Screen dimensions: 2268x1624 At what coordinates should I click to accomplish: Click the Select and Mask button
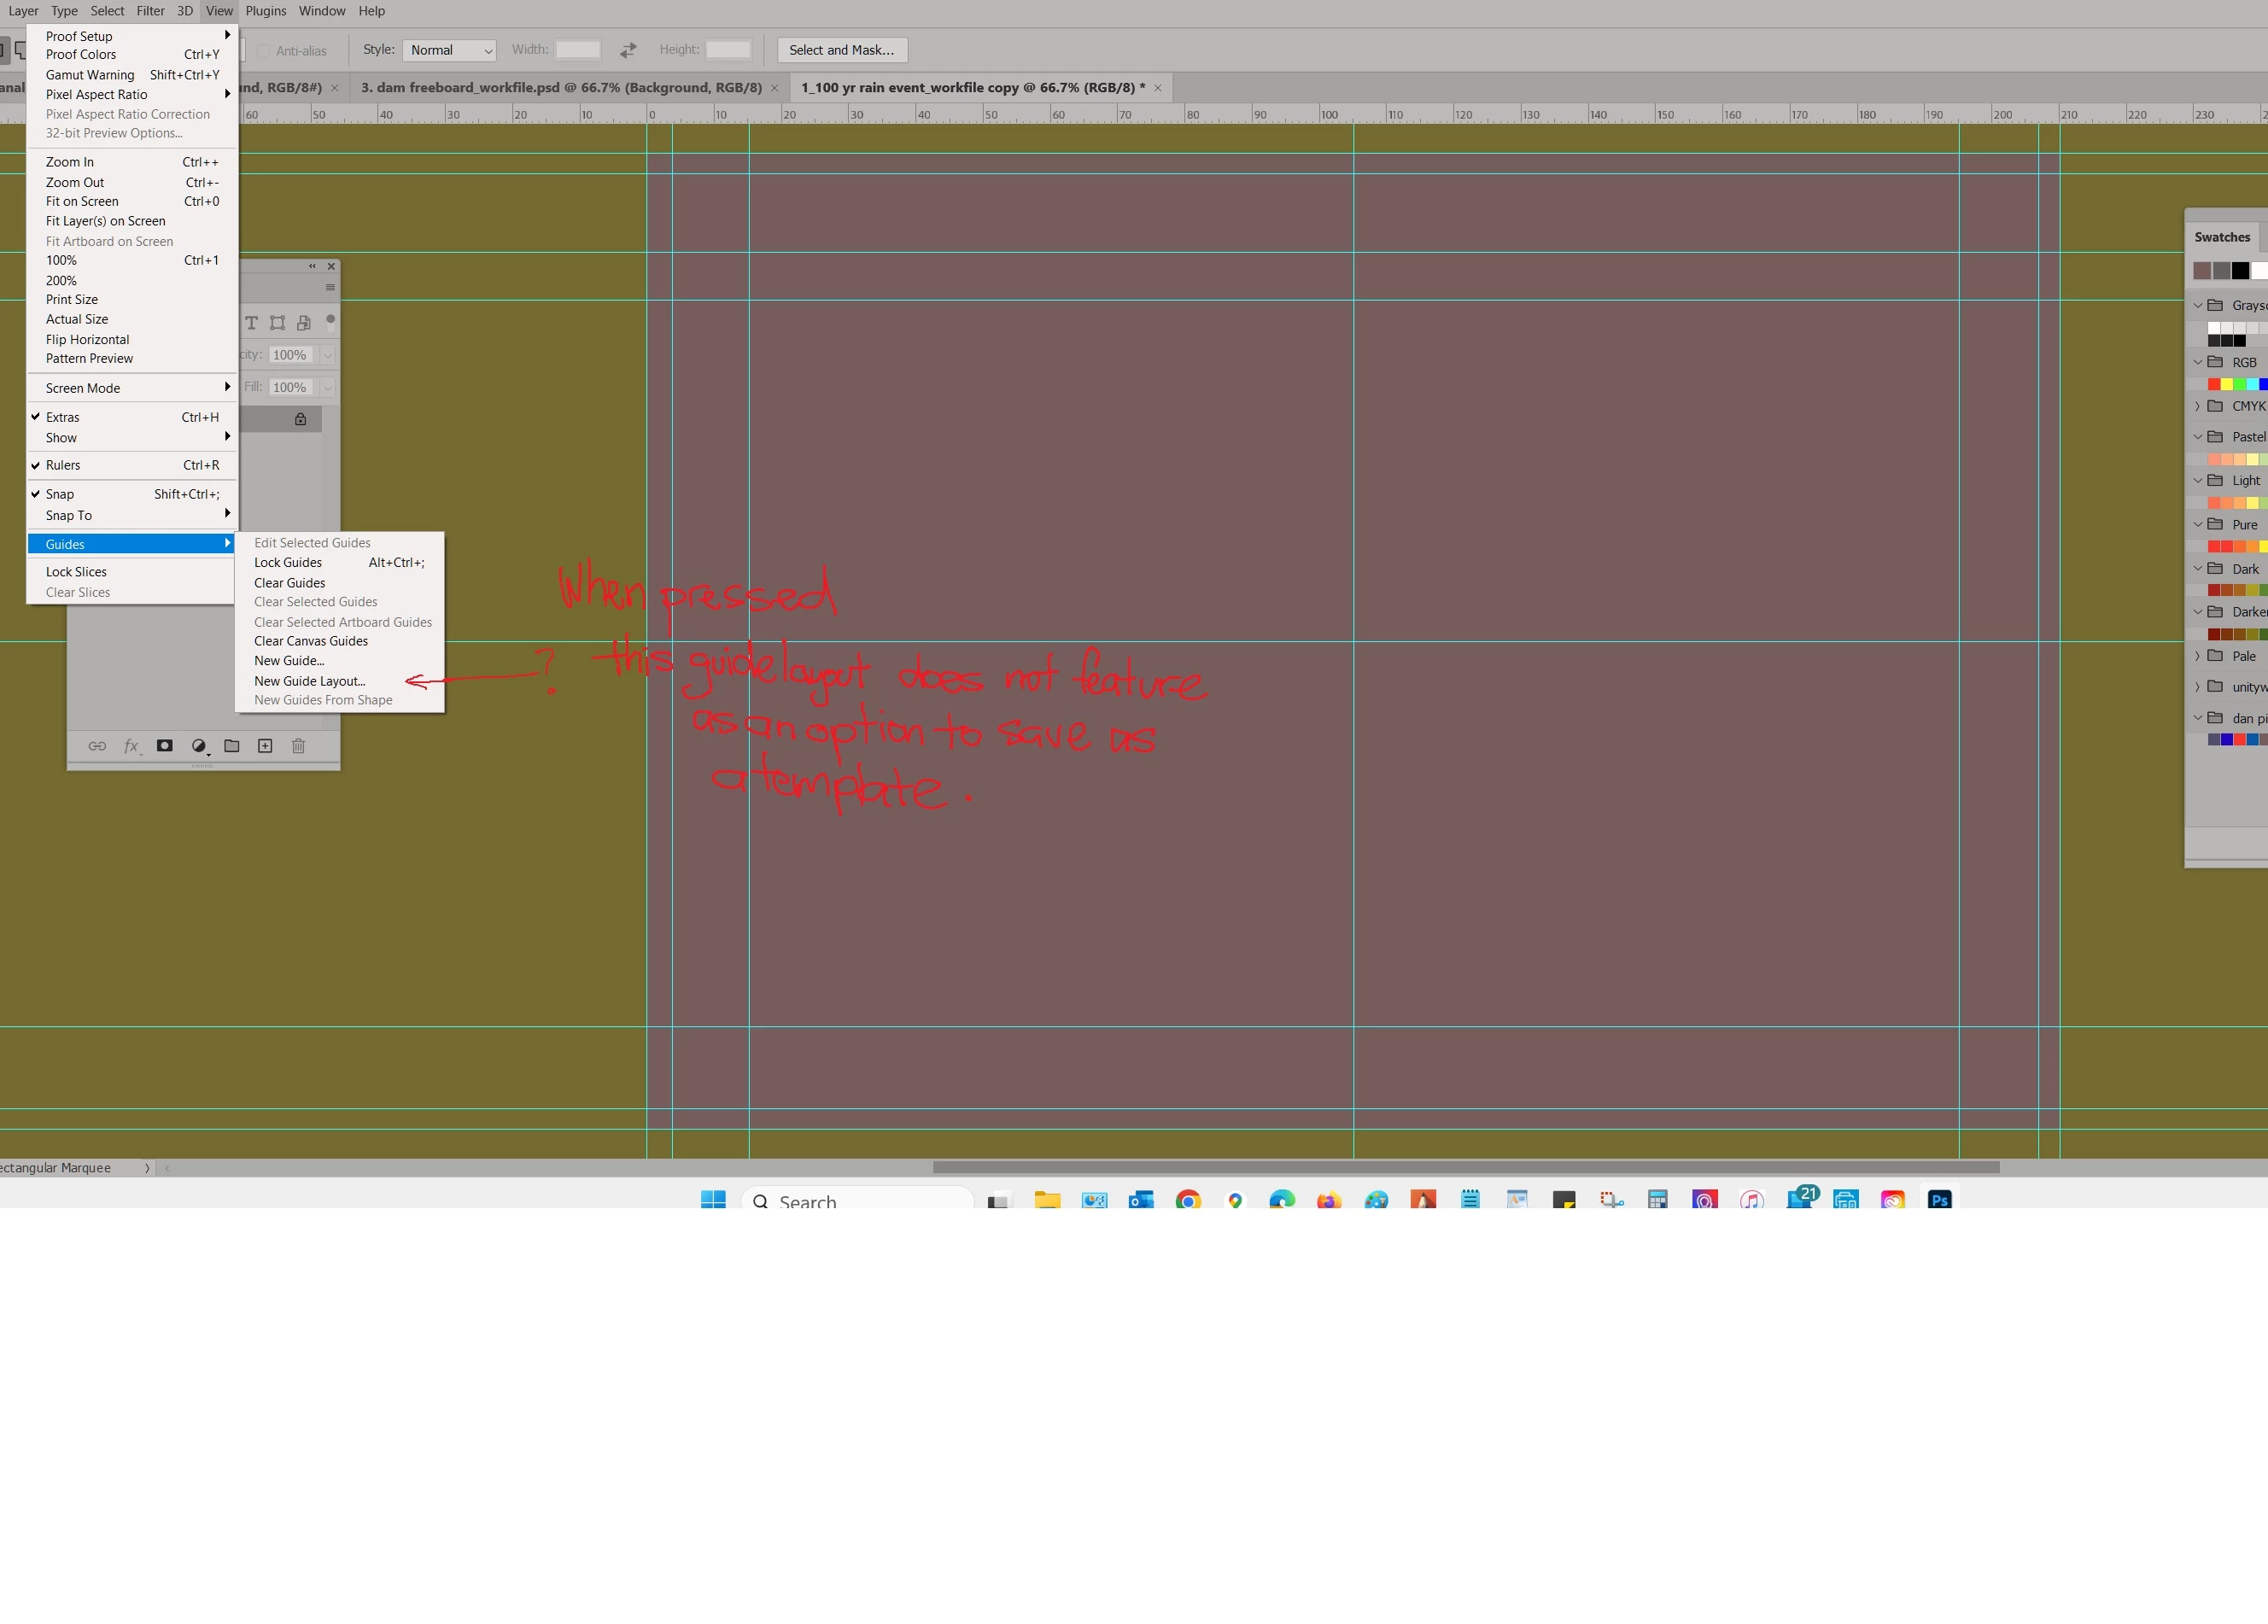click(841, 50)
